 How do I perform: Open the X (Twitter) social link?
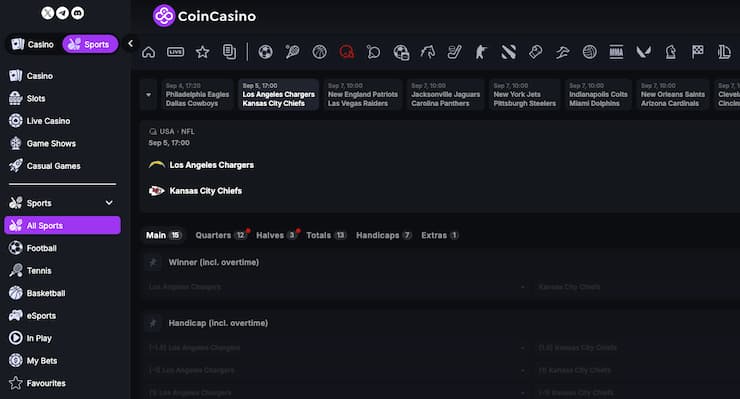tap(47, 13)
